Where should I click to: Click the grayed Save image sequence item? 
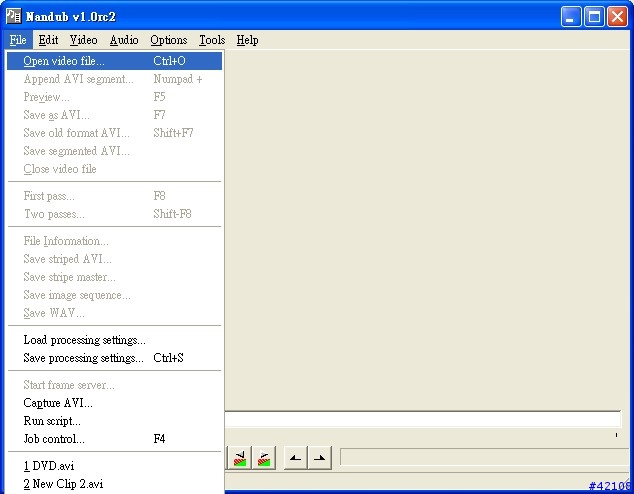click(114, 295)
